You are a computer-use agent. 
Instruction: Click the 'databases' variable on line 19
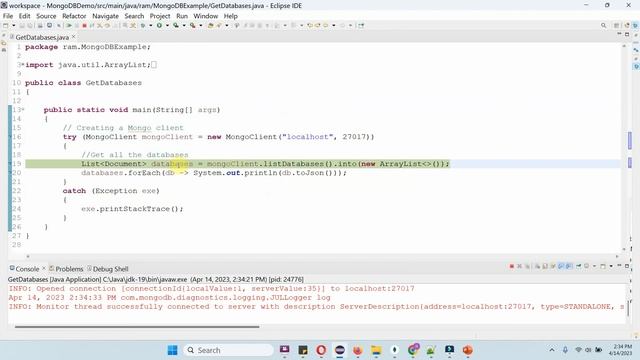172,164
